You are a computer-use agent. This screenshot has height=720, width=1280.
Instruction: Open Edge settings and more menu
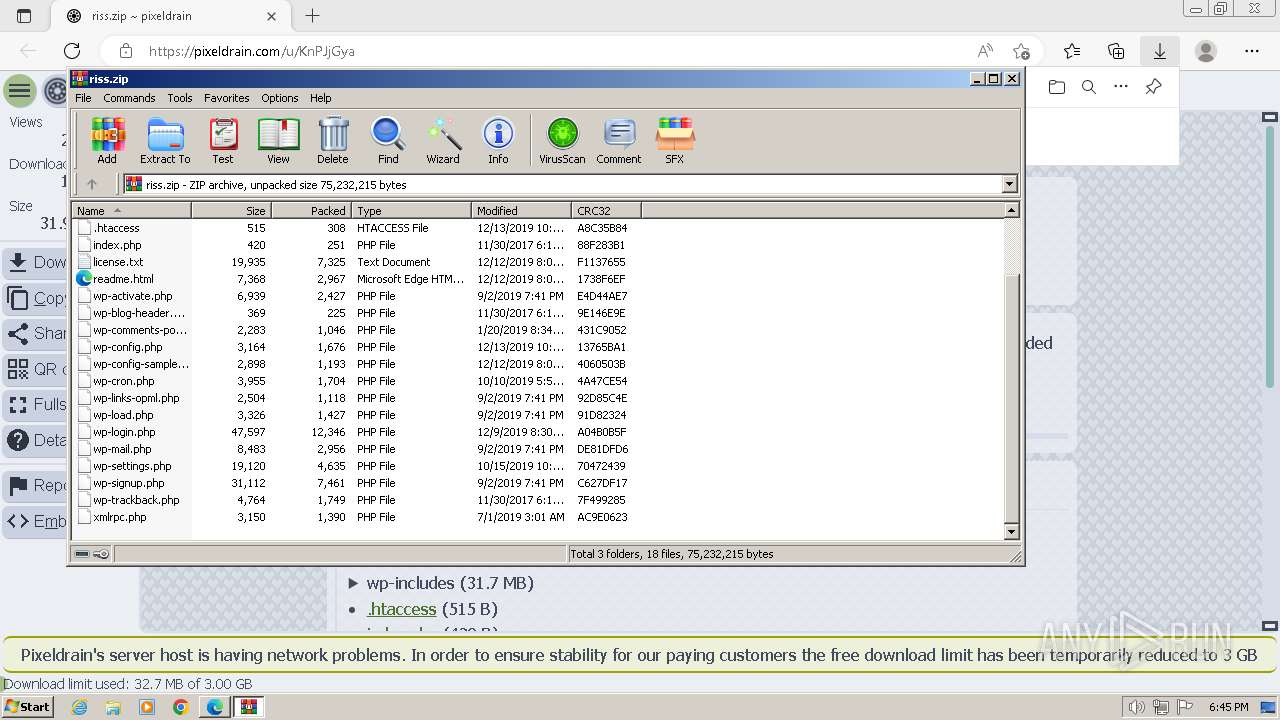[1252, 51]
